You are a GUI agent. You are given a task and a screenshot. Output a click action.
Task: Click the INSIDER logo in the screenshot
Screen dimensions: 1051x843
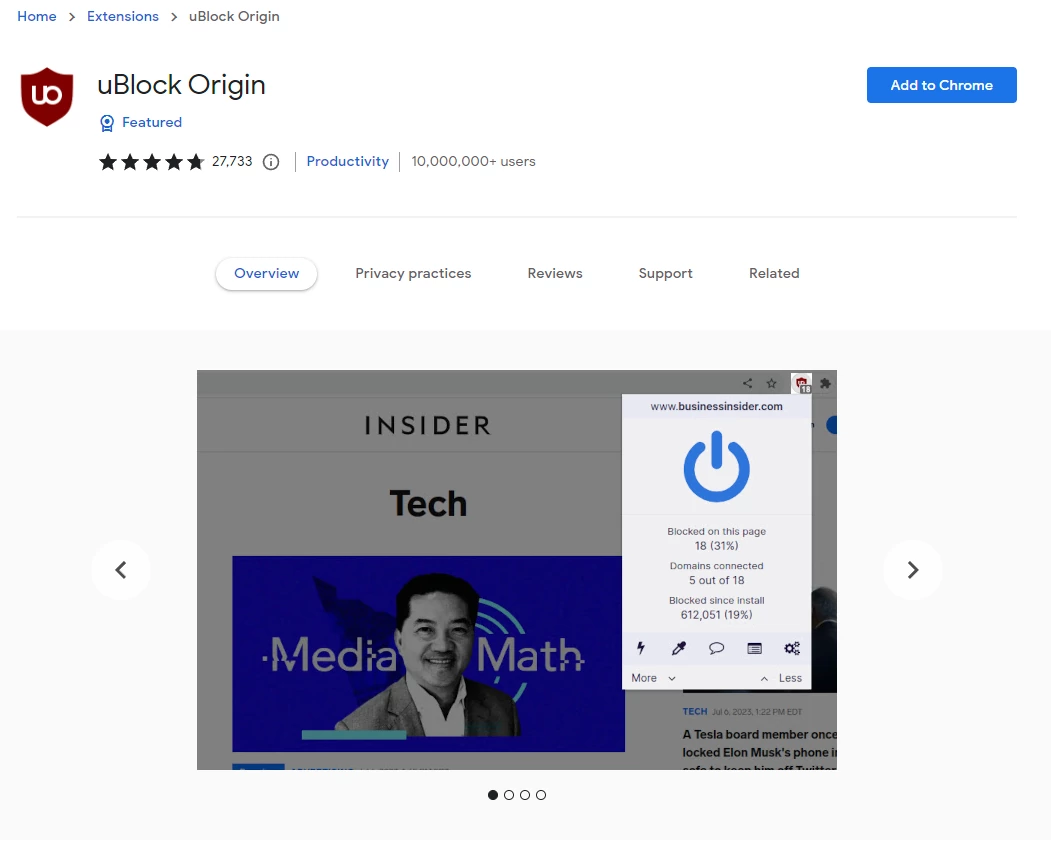[428, 426]
